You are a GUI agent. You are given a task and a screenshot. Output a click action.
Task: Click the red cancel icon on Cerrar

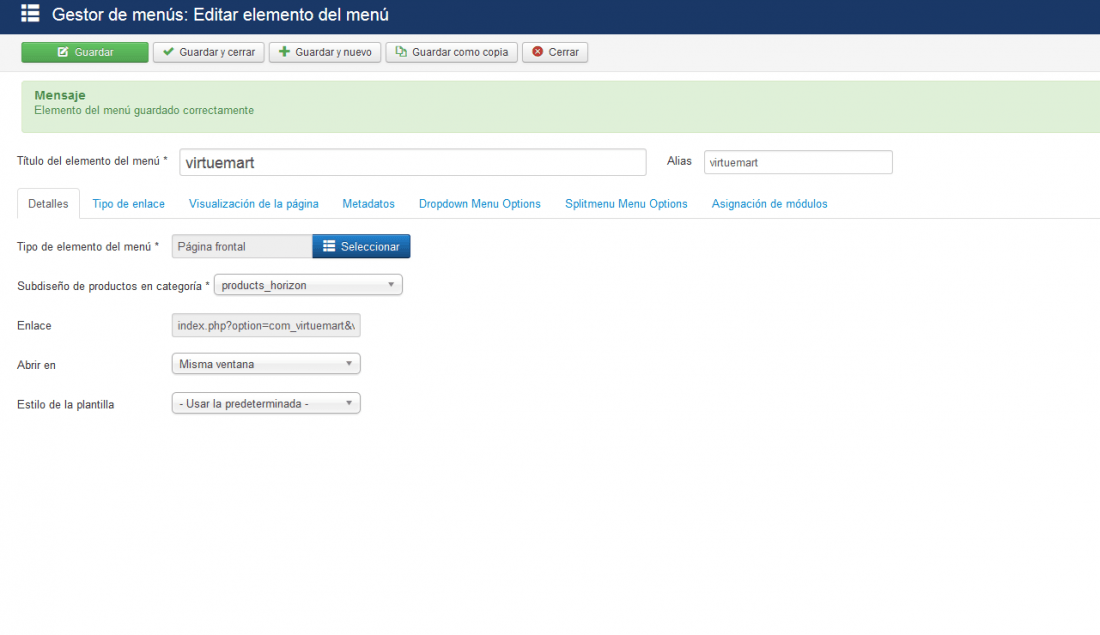point(538,52)
